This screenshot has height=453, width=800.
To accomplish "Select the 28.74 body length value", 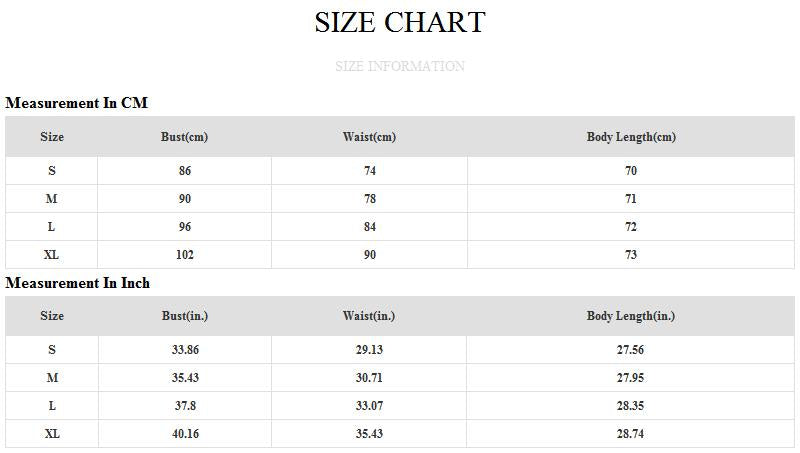I will coord(631,434).
